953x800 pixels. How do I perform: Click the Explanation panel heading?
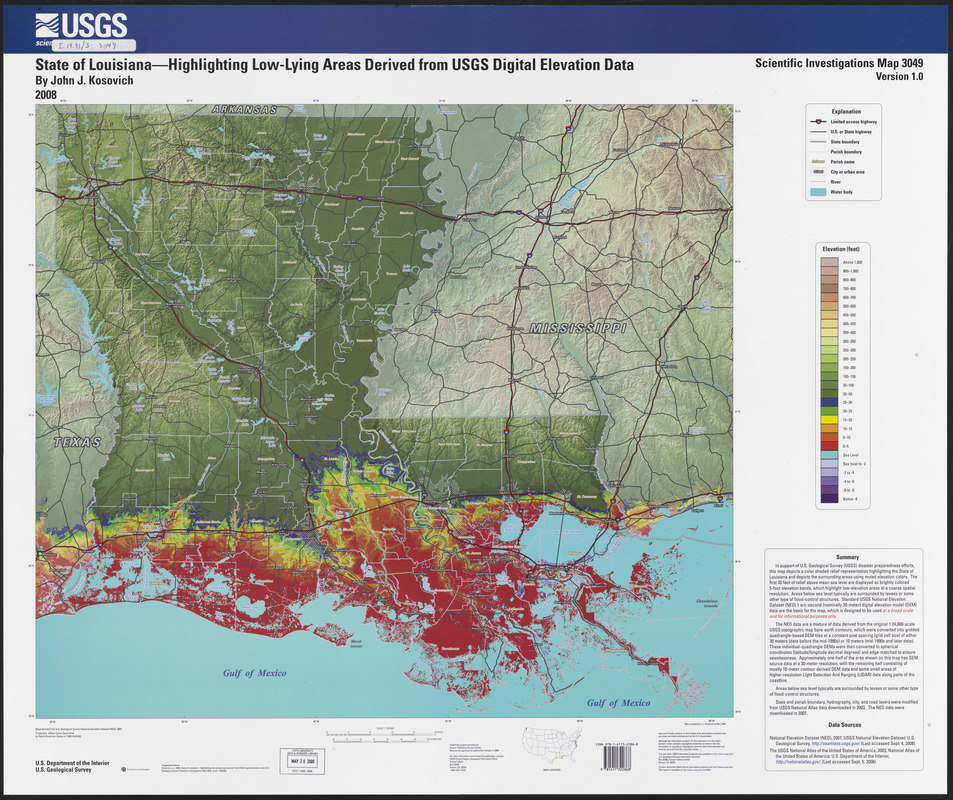tap(847, 111)
